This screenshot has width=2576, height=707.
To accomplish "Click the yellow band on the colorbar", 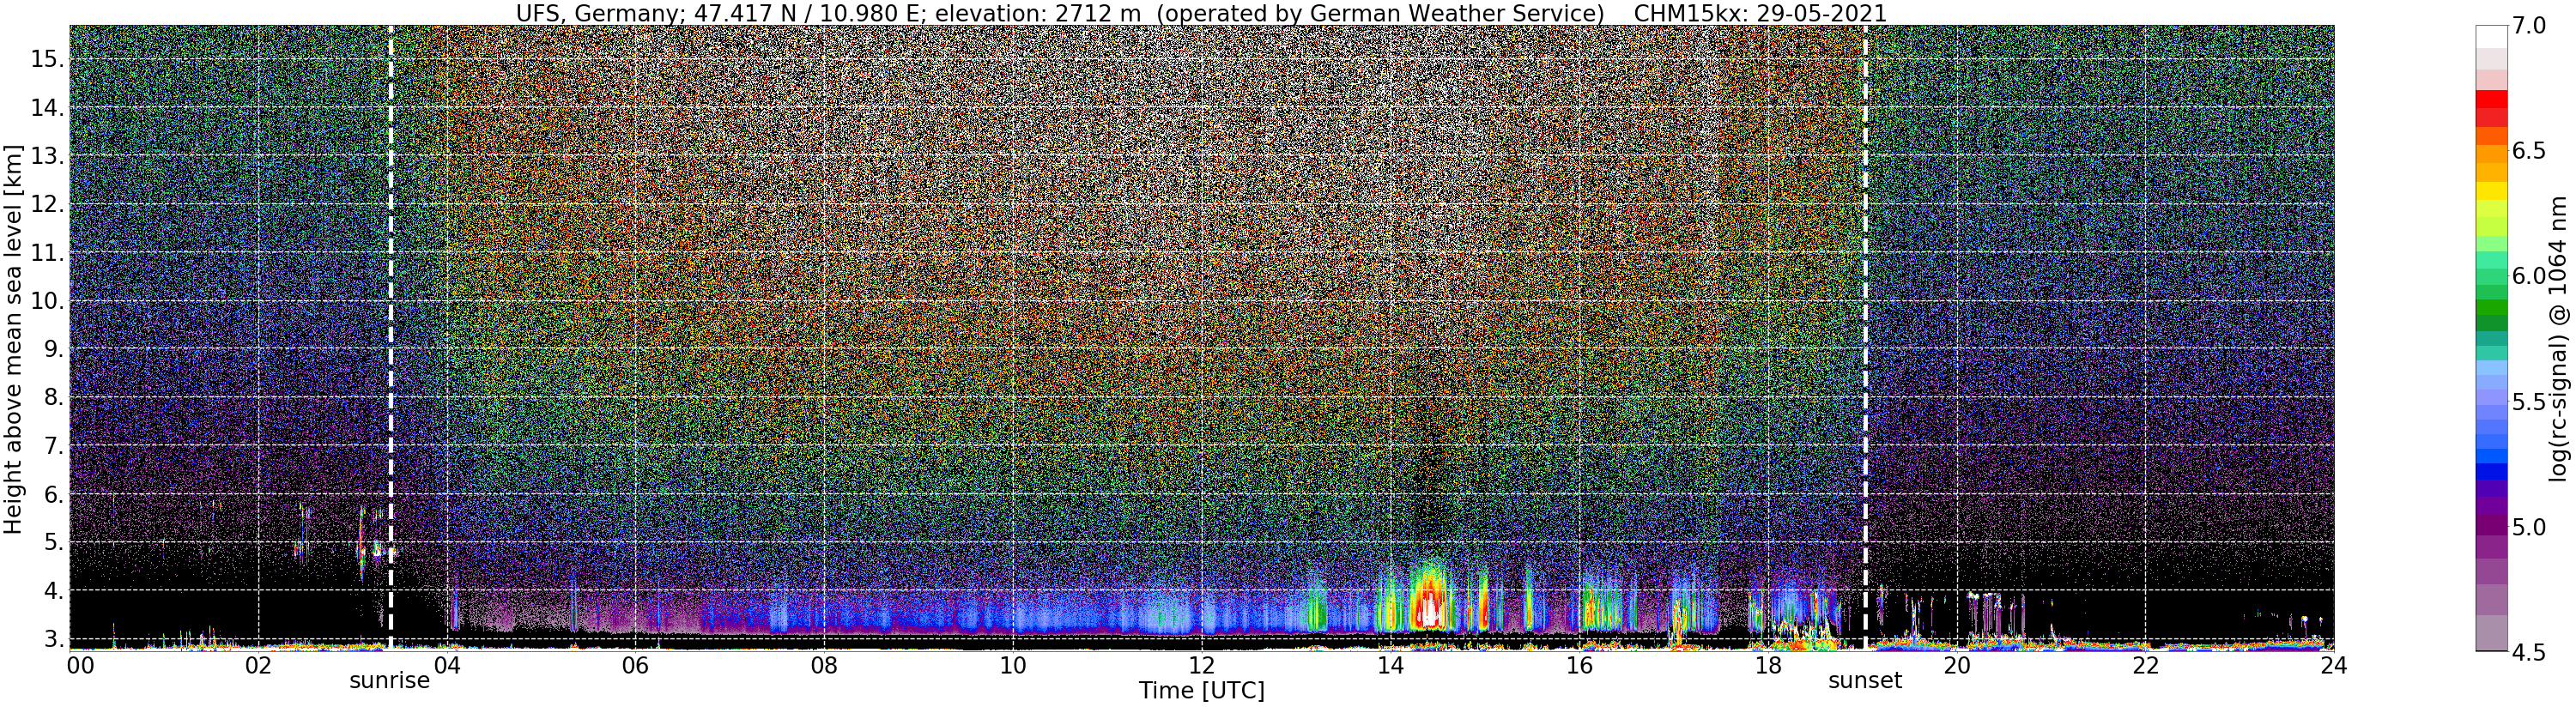I will pos(2490,192).
